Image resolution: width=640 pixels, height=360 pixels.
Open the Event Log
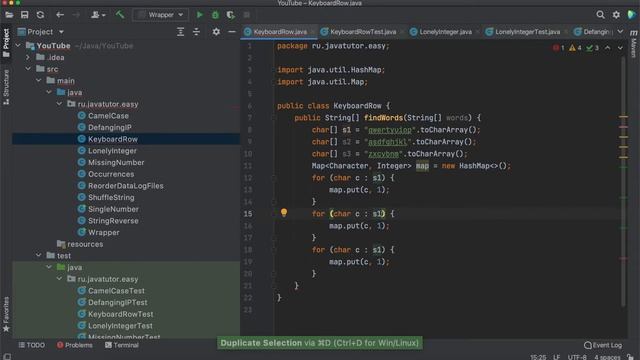603,345
